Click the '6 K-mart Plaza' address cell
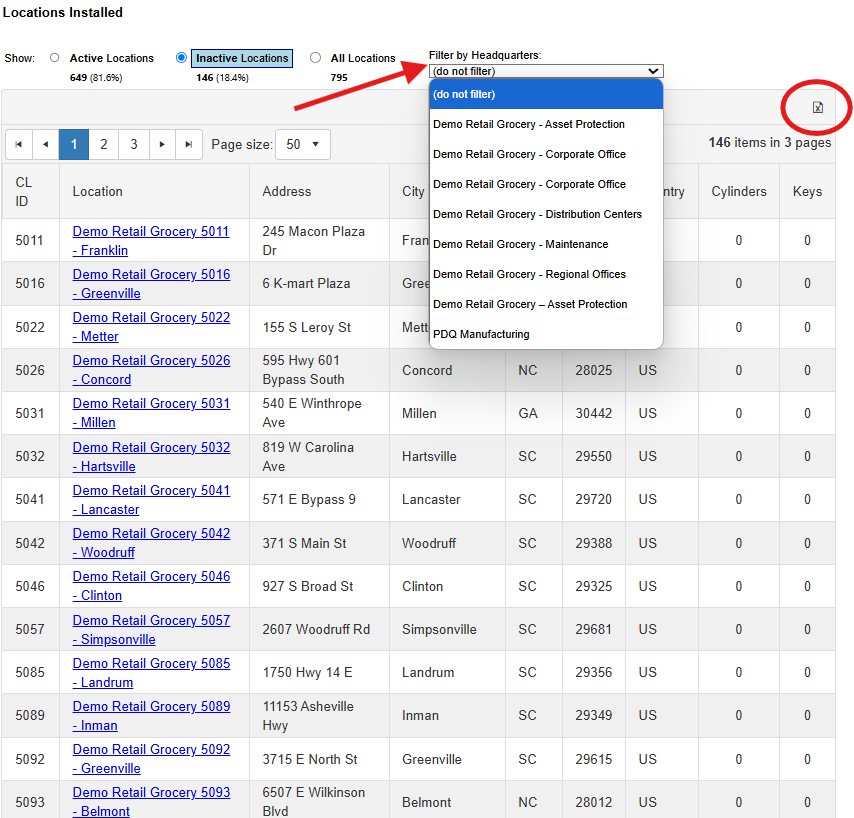Viewport: 854px width, 818px height. [x=319, y=284]
